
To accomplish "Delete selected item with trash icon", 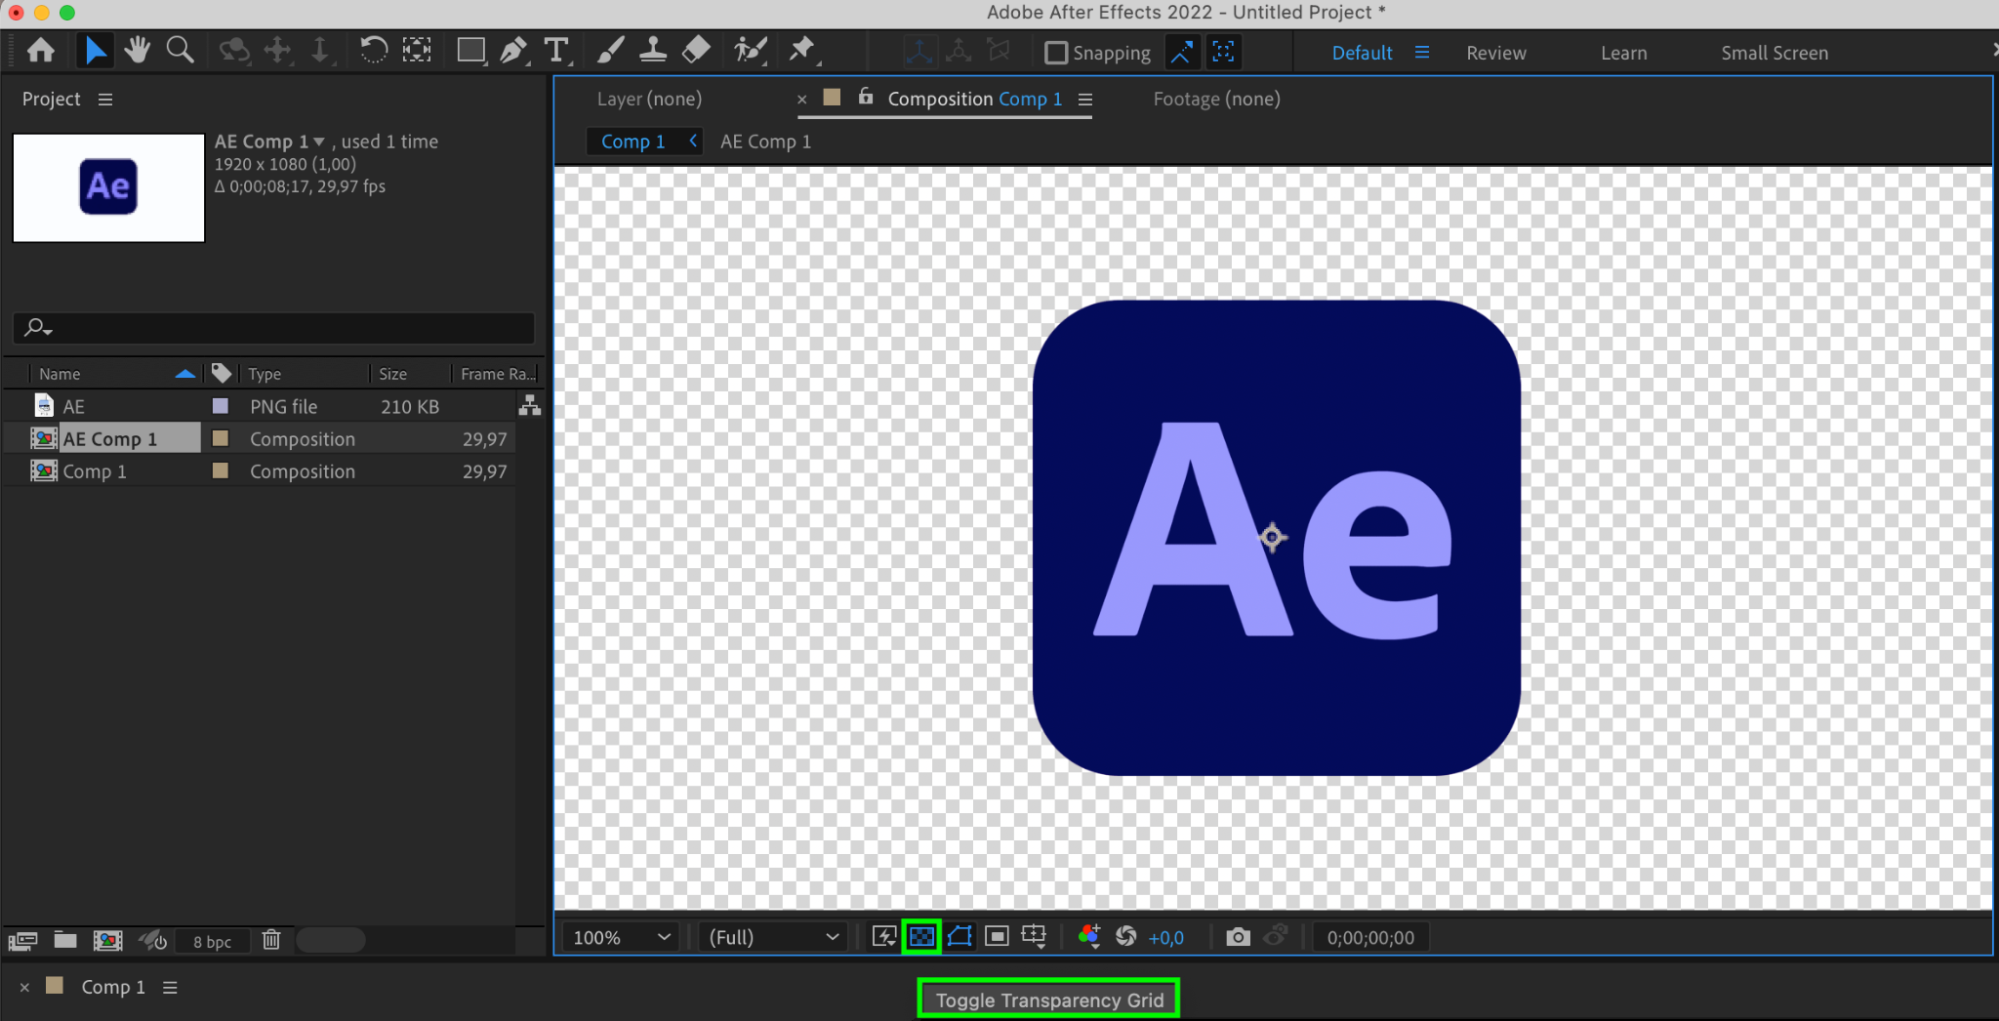I will point(271,940).
